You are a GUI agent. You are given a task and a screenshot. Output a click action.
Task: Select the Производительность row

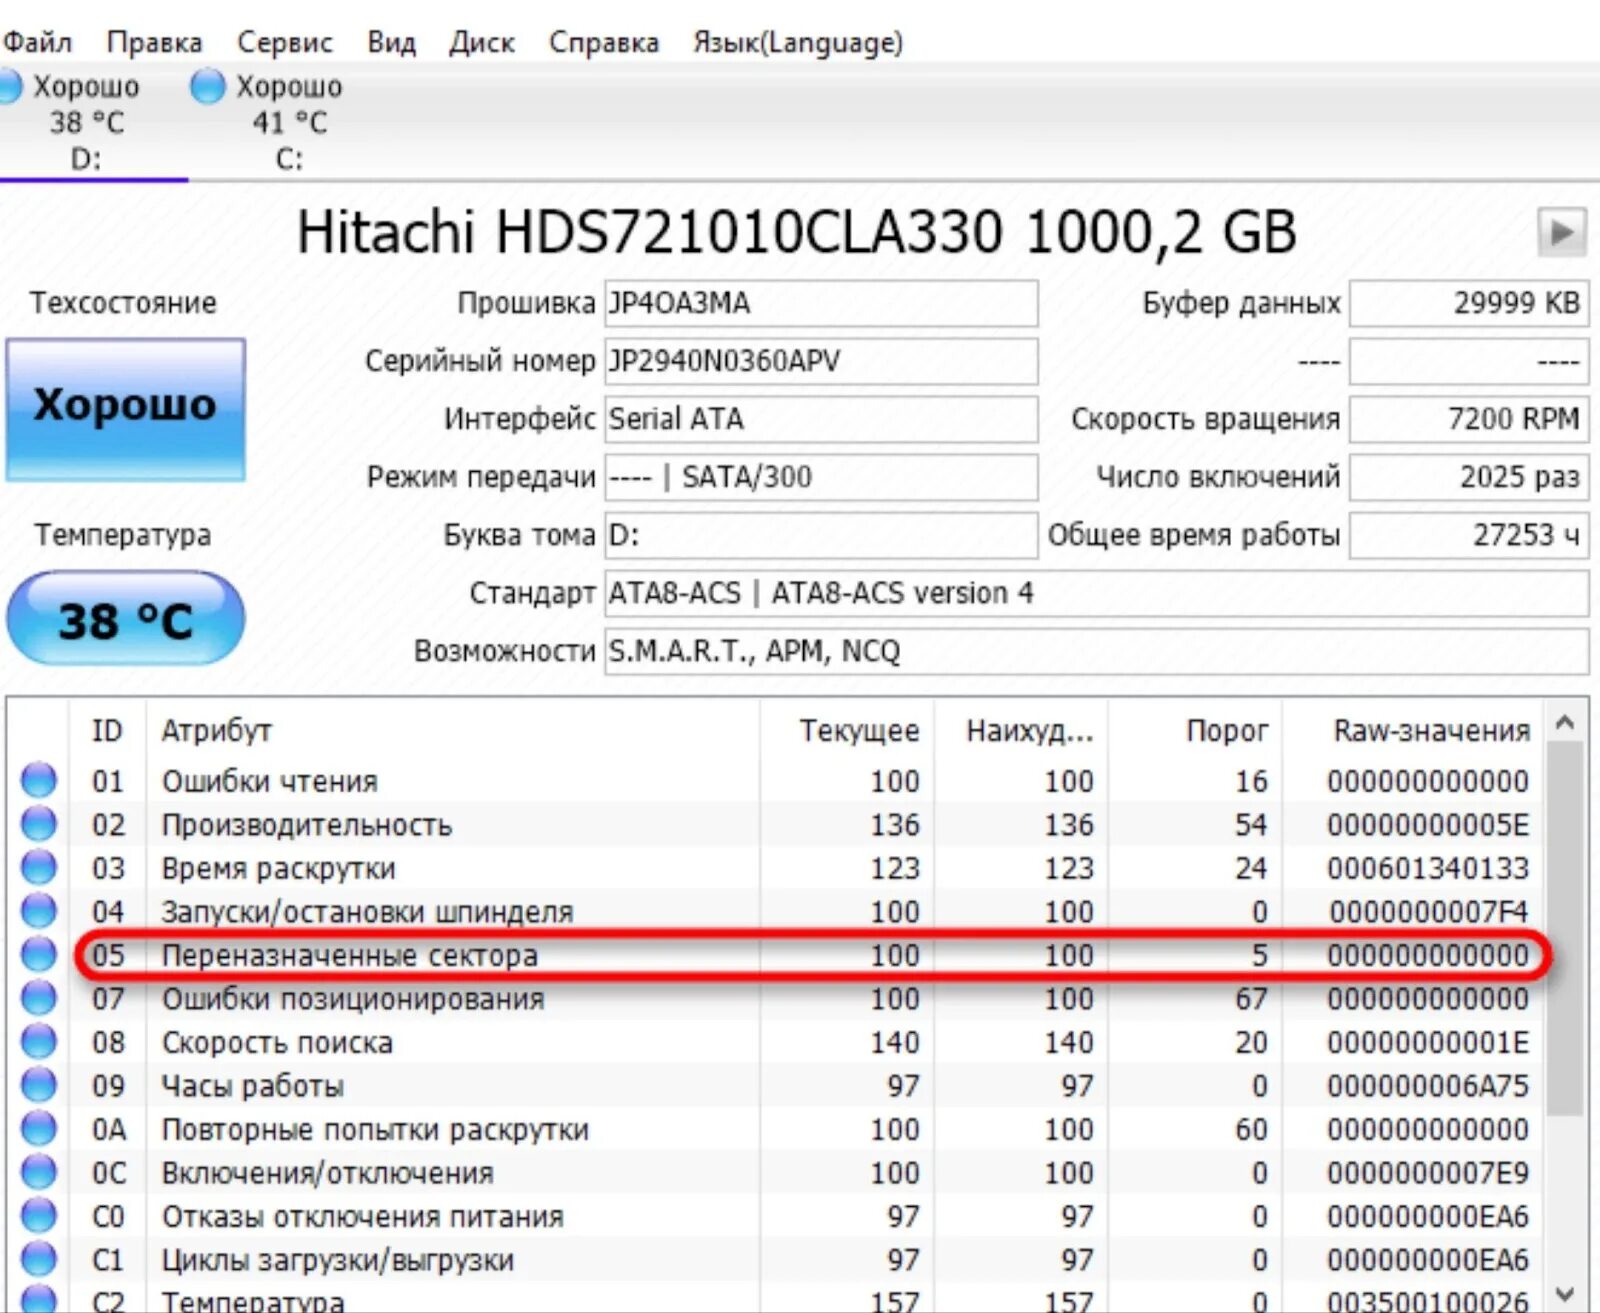coord(777,824)
